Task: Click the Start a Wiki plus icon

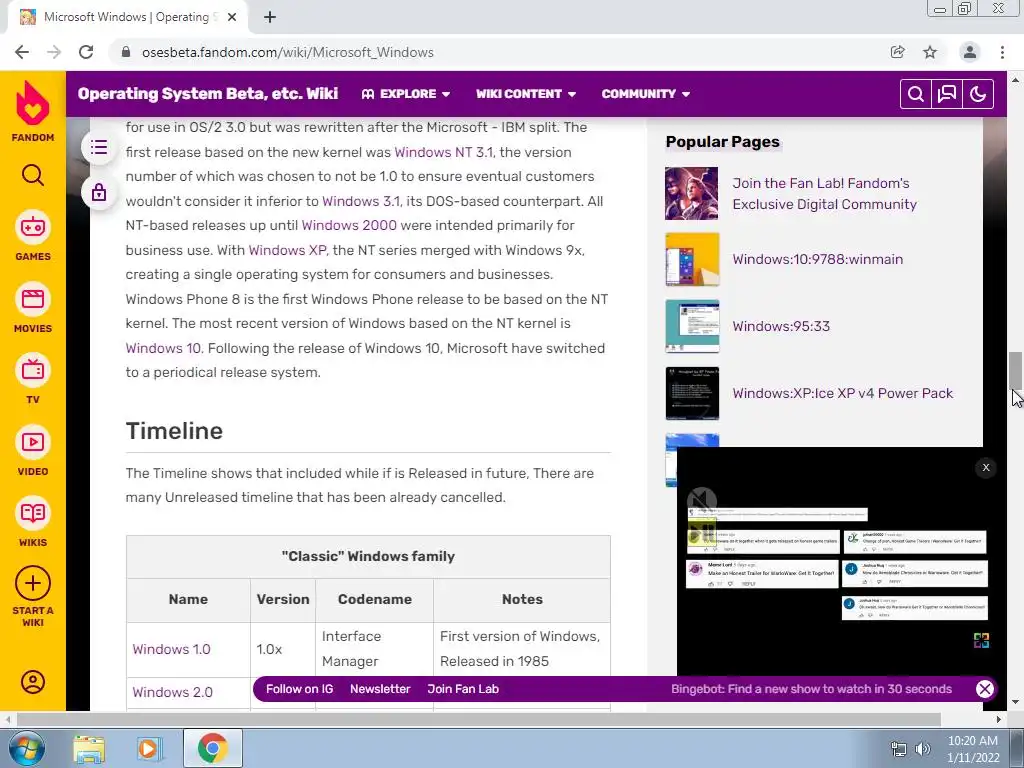Action: [33, 583]
